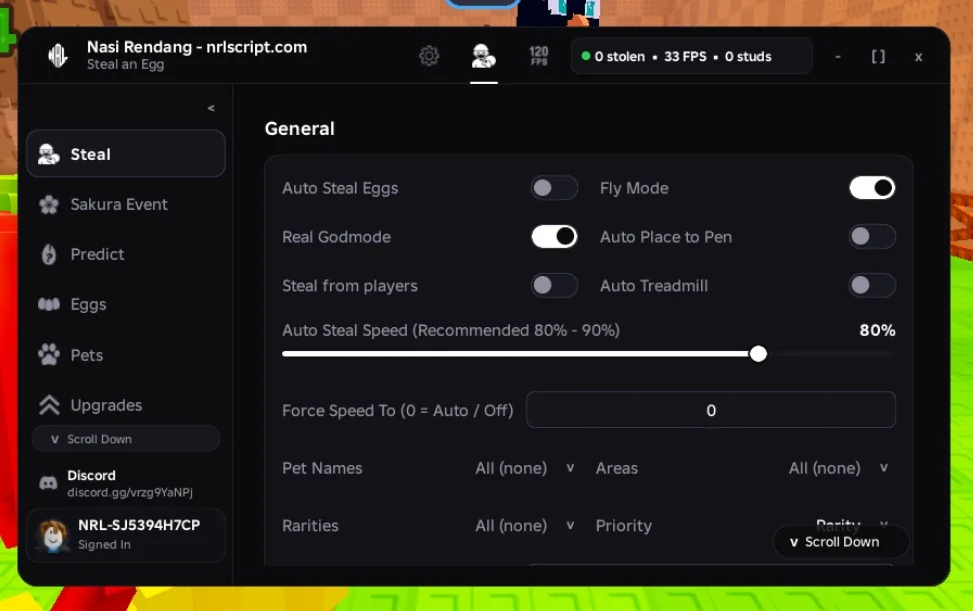The width and height of the screenshot is (973, 611).
Task: Enable the Auto Steal Eggs toggle
Action: [x=554, y=188]
